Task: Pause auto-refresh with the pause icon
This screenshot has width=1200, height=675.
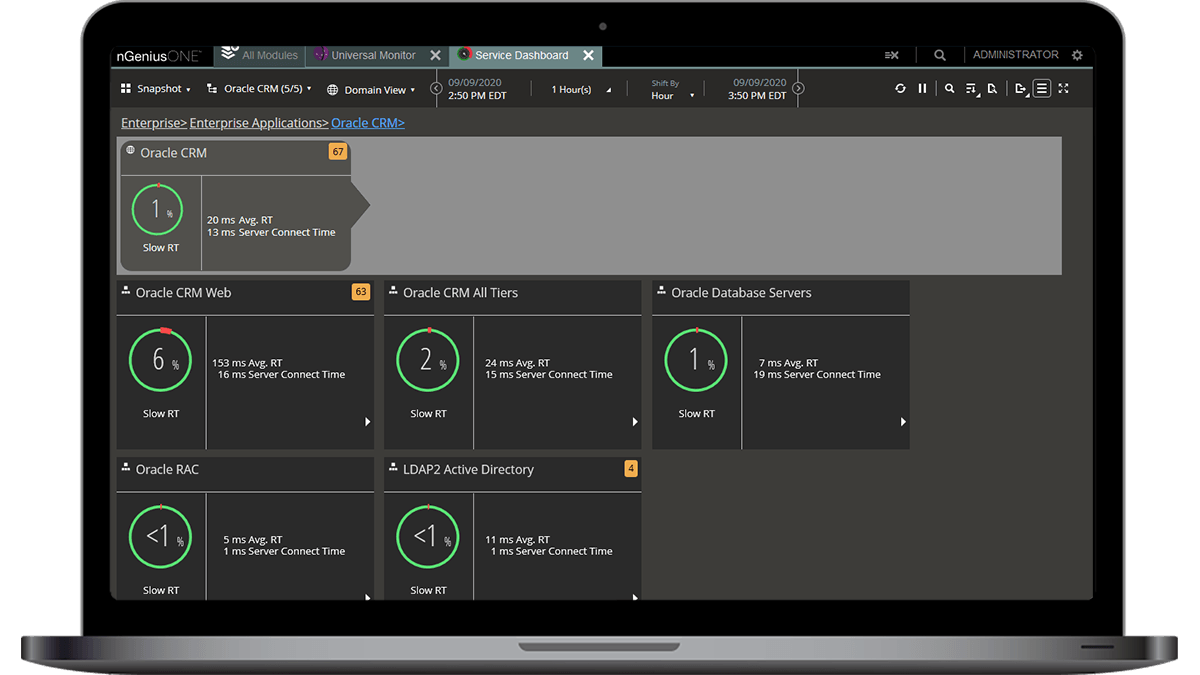Action: coord(922,89)
